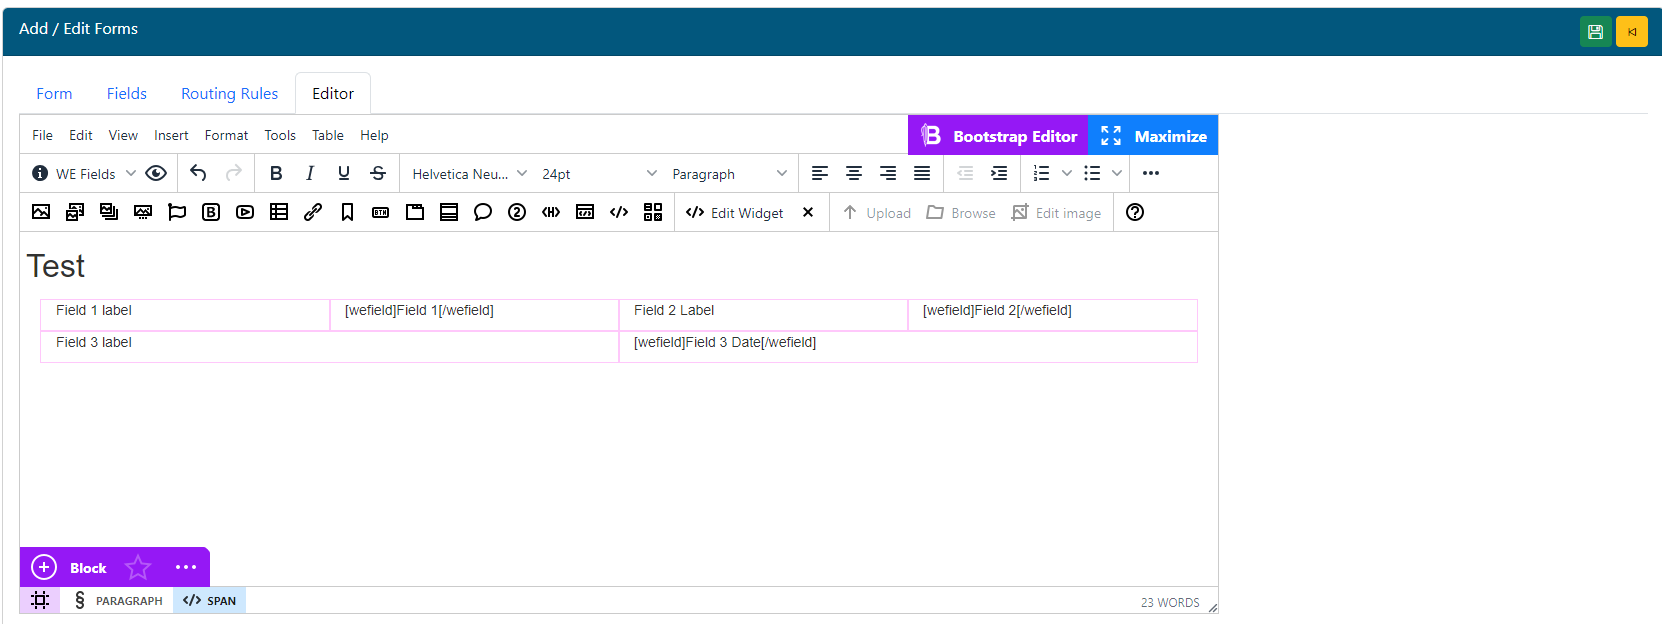Redo the undone edit
This screenshot has width=1662, height=624.
[233, 173]
